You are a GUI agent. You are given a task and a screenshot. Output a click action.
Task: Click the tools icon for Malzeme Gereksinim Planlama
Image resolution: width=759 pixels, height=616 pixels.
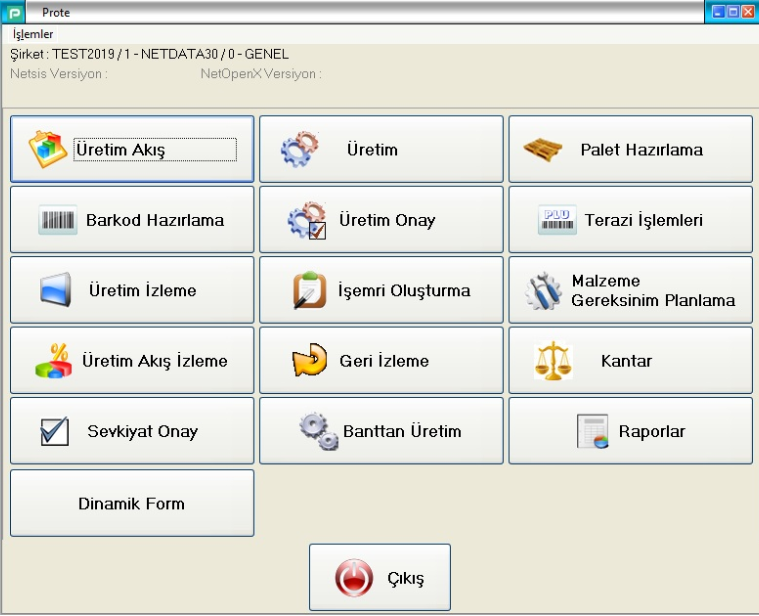(545, 291)
